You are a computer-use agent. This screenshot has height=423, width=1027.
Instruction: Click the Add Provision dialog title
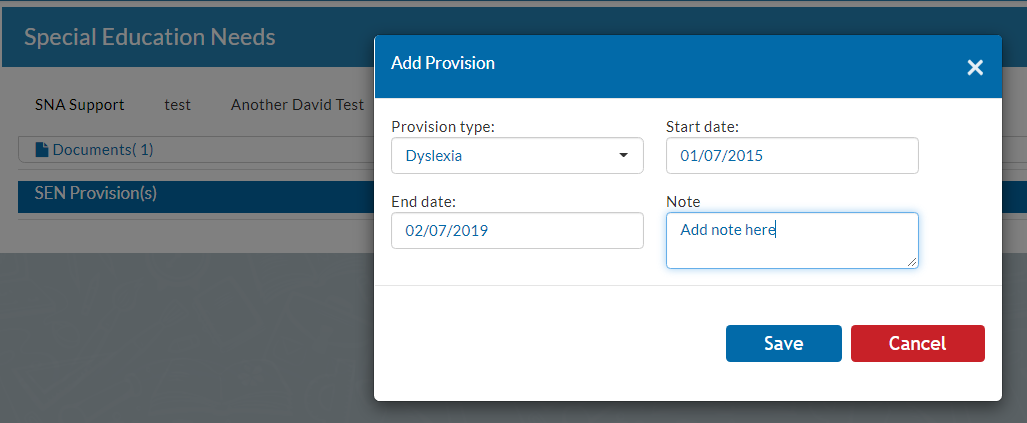pos(443,64)
